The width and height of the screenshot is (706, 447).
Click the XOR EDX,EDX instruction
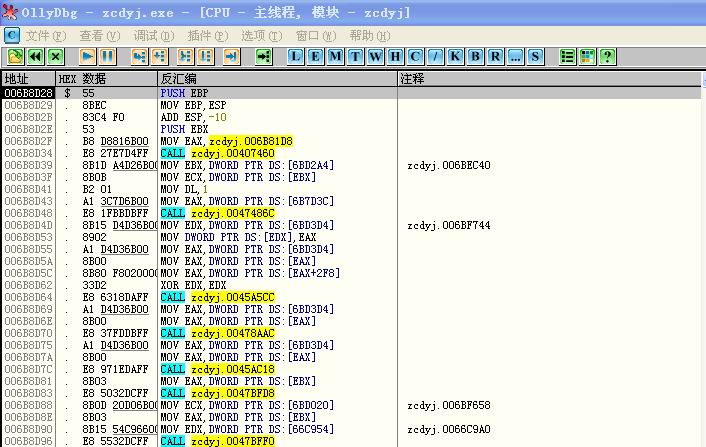193,285
